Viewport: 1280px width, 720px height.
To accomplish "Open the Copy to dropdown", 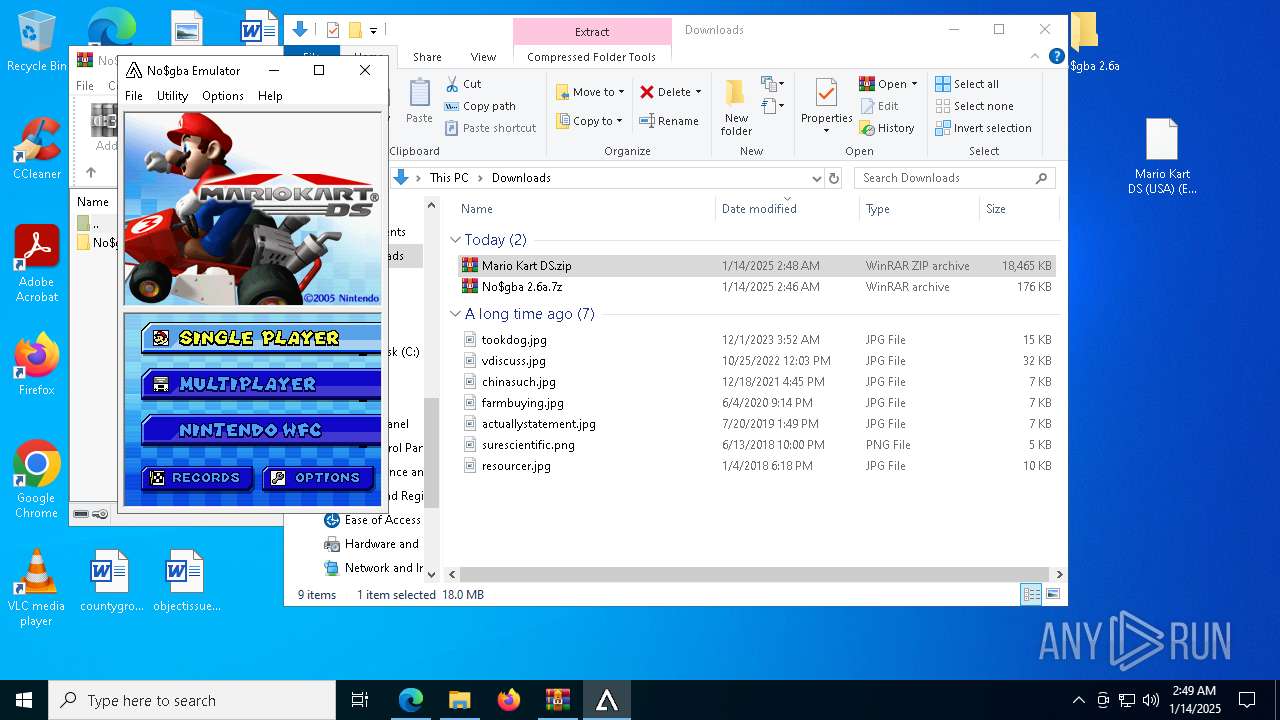I will pyautogui.click(x=590, y=121).
